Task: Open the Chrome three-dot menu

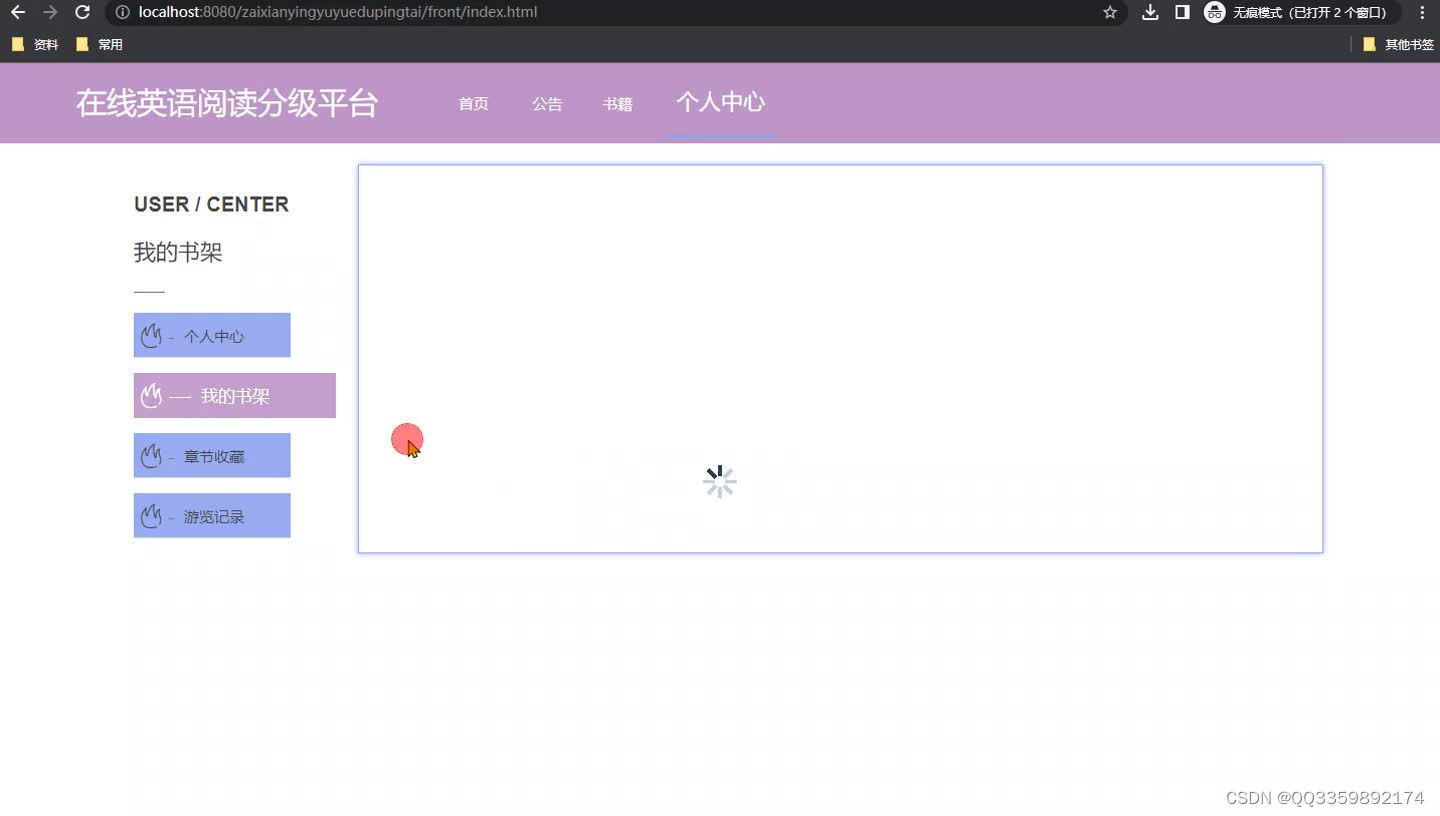Action: pyautogui.click(x=1422, y=12)
